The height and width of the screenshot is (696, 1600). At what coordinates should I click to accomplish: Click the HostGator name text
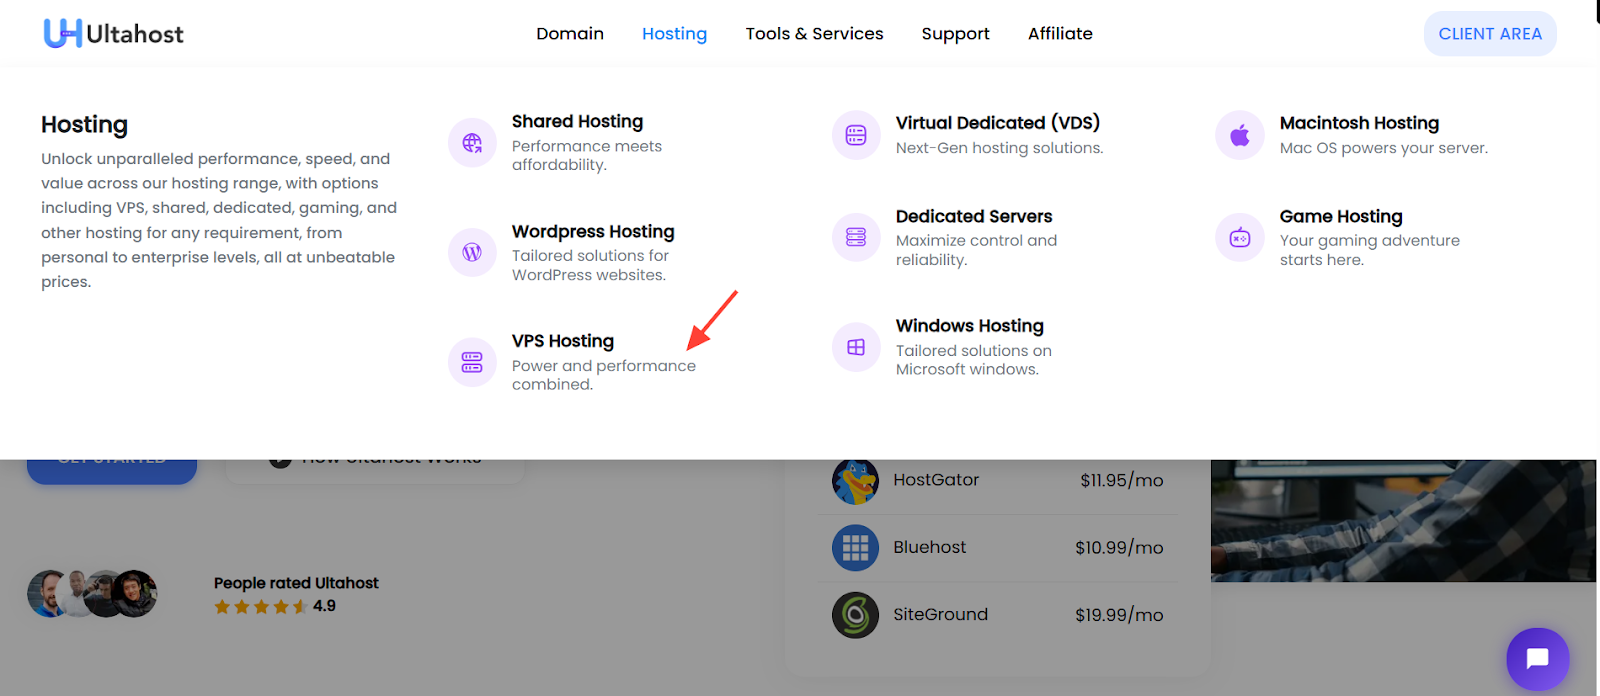click(936, 480)
